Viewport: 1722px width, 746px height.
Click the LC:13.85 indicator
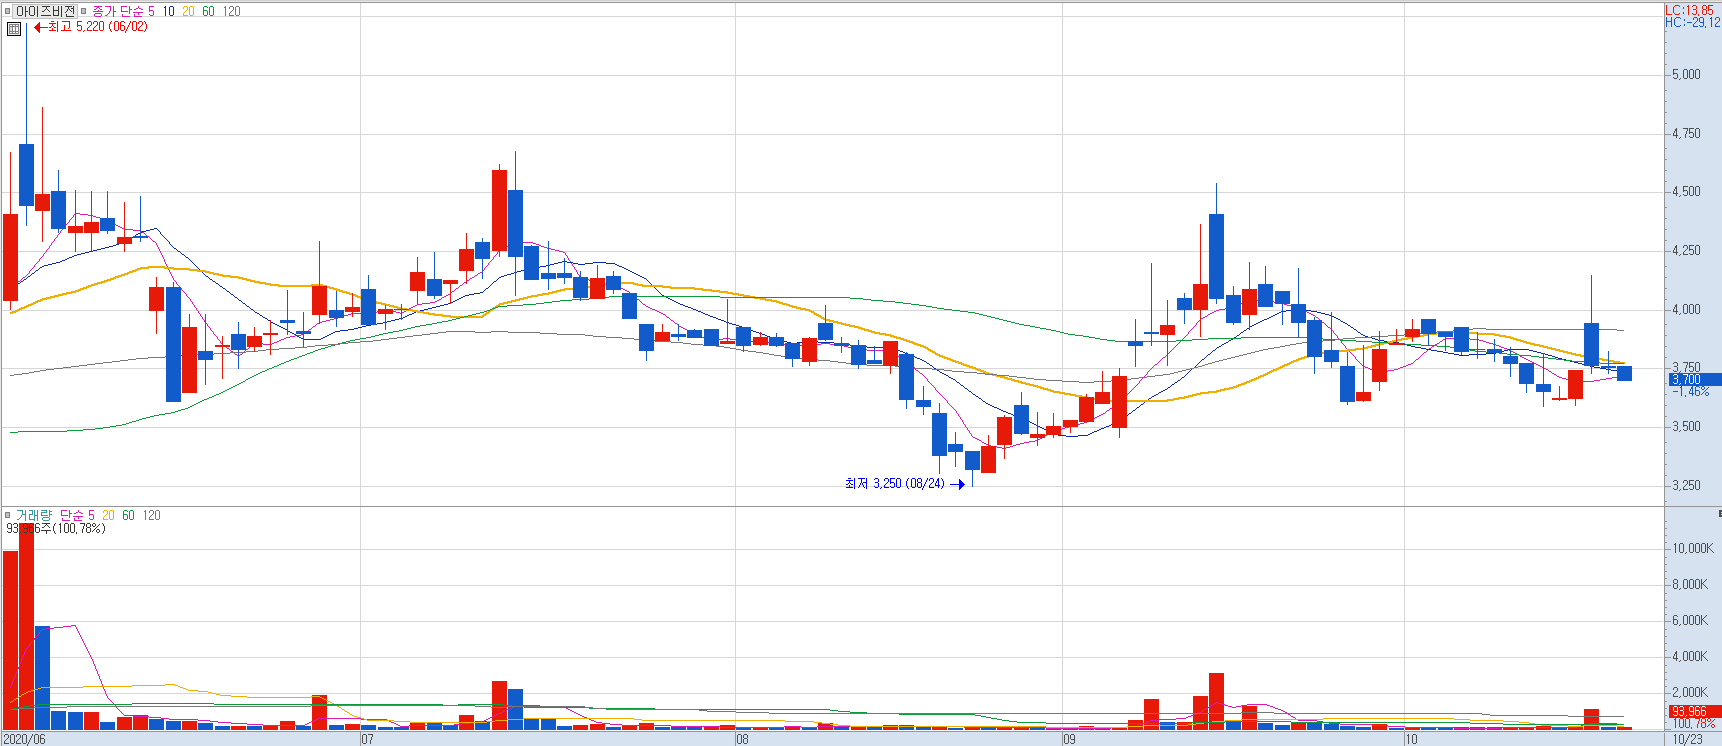point(1689,10)
